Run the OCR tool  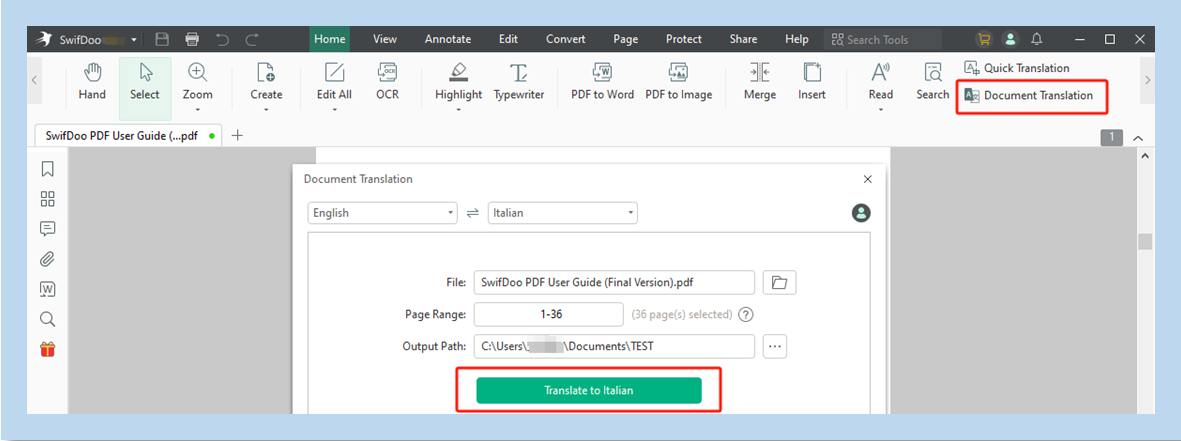387,82
